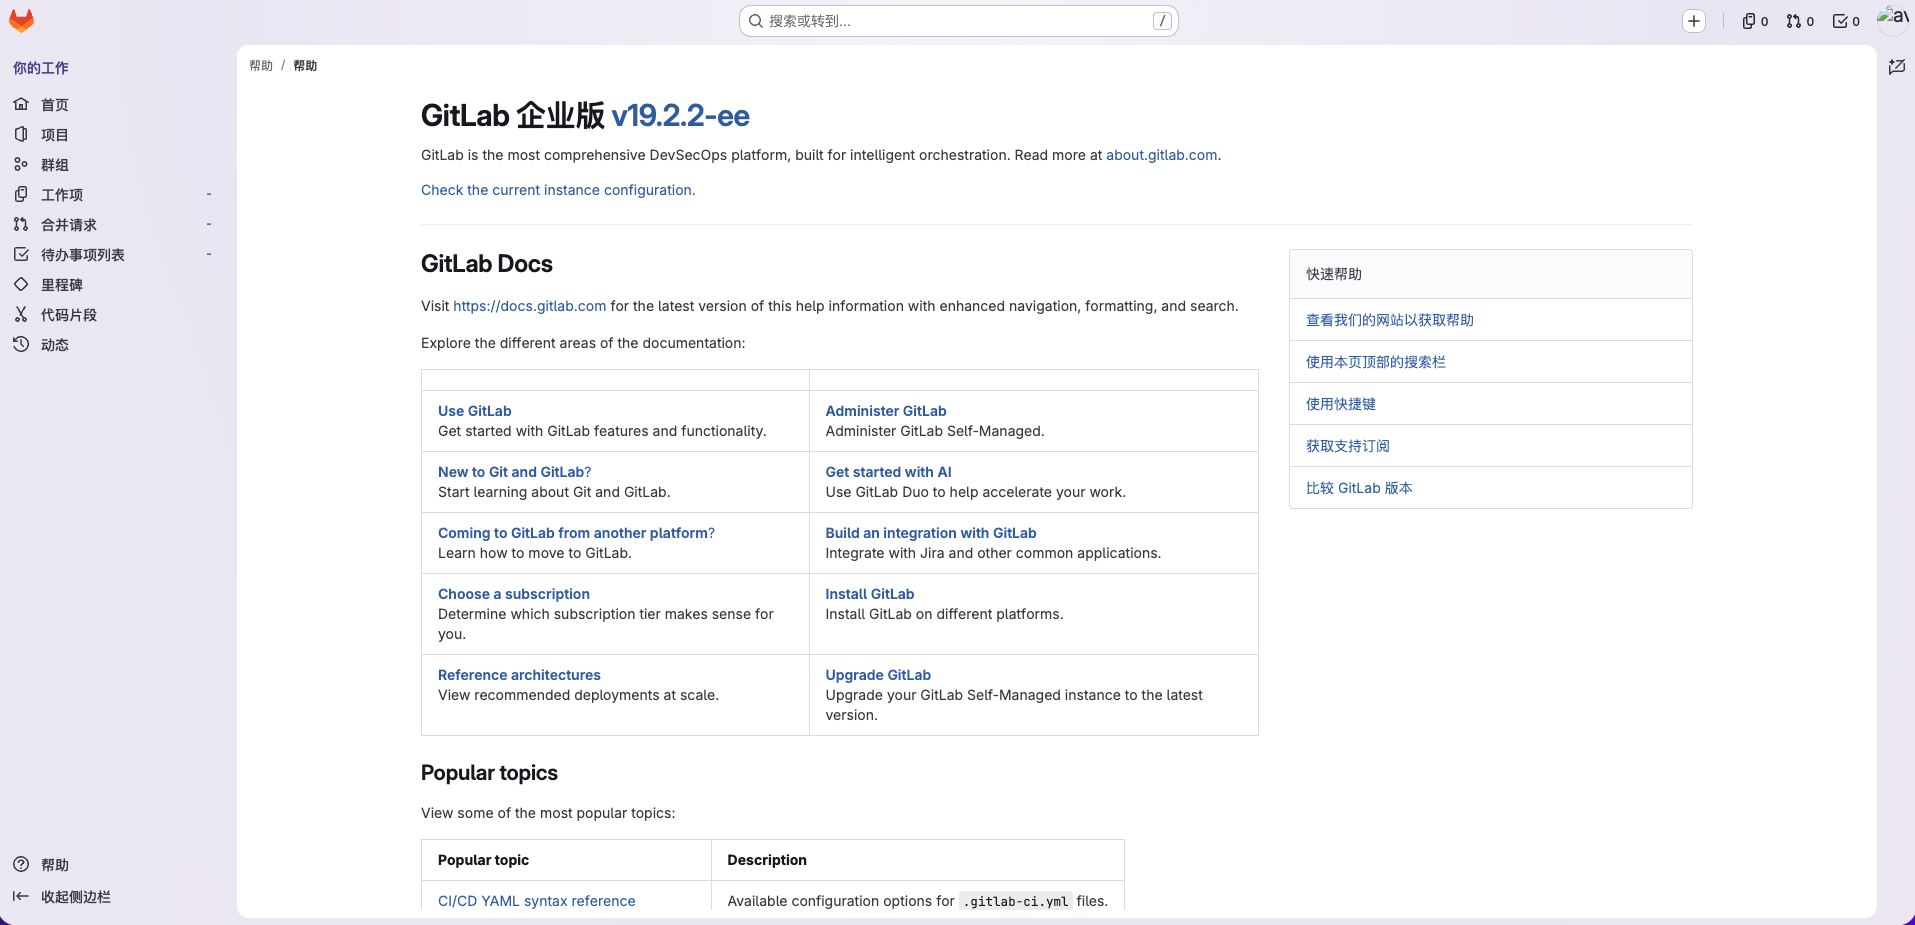
Task: Click the panel icon at right edge
Action: [x=1897, y=67]
